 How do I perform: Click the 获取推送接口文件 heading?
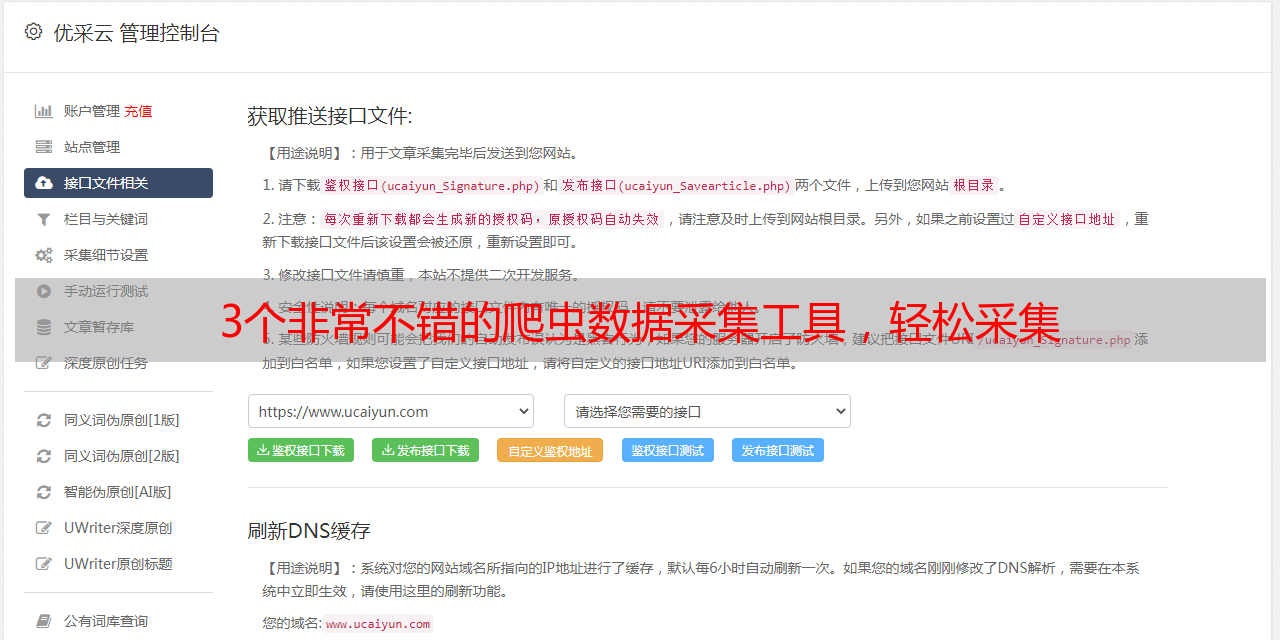[x=330, y=116]
